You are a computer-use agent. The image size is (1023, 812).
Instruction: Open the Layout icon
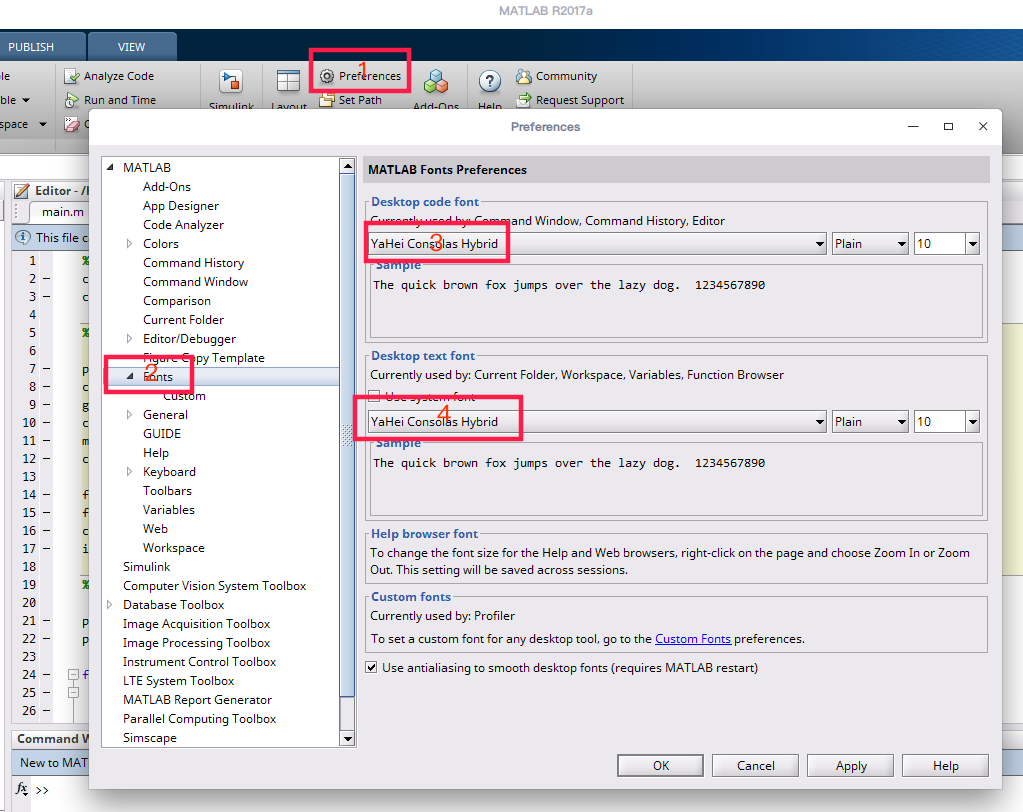tap(288, 82)
